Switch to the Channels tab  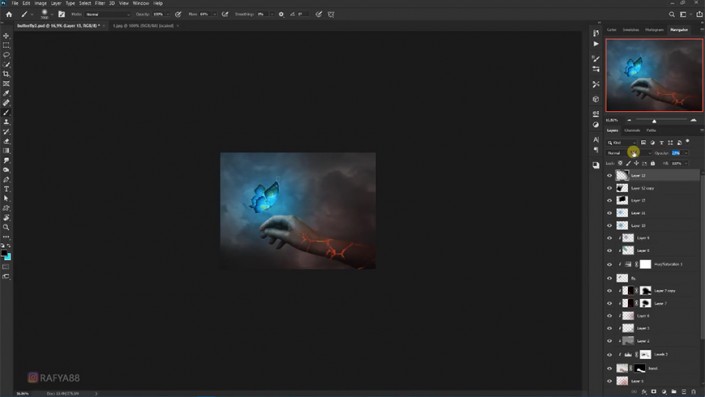632,130
